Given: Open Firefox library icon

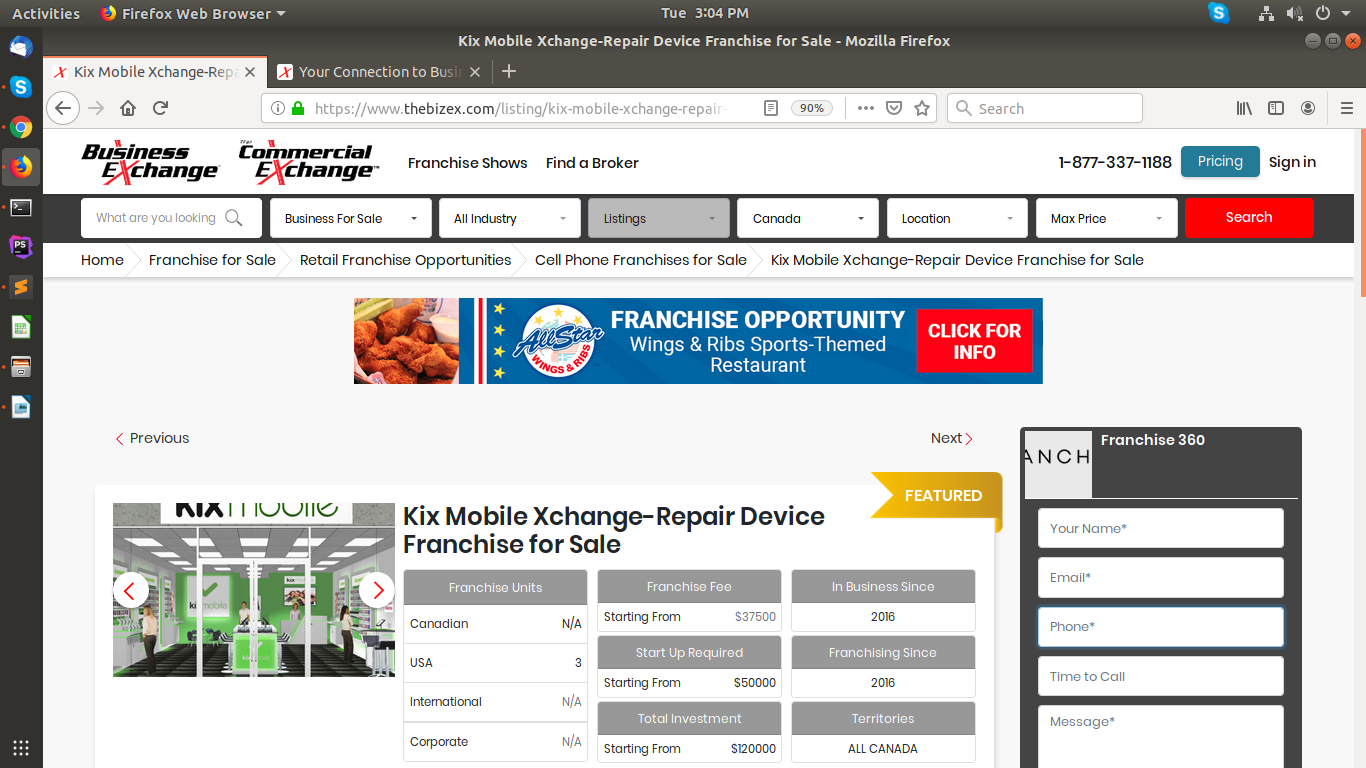Looking at the screenshot, I should pos(1244,108).
